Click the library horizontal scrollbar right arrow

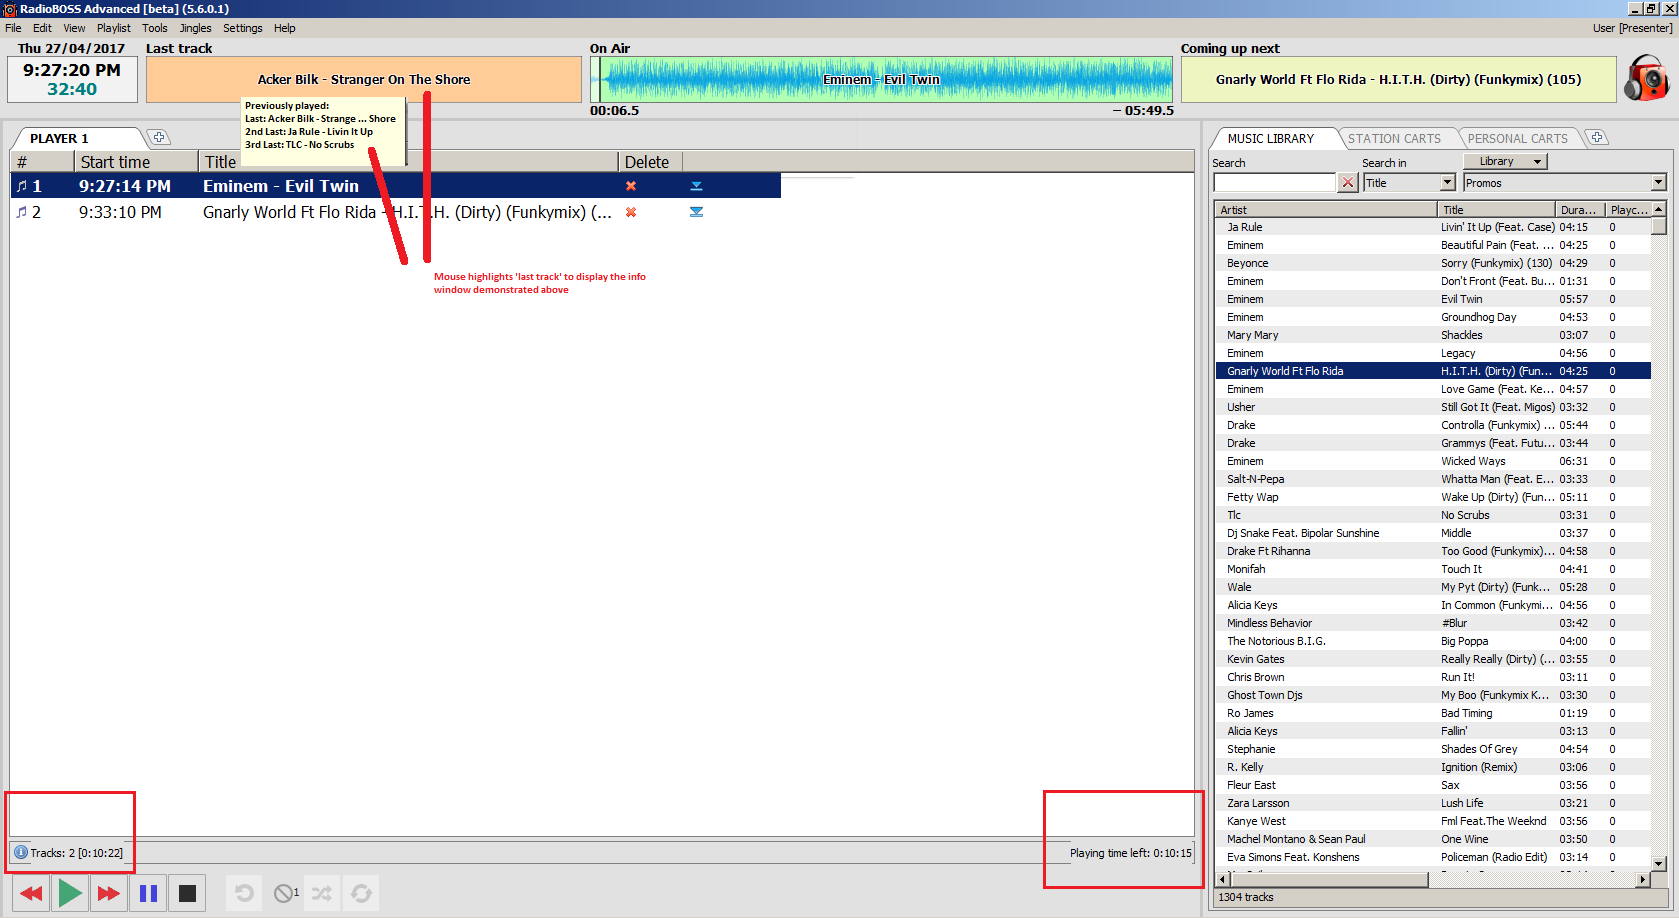coord(1642,879)
